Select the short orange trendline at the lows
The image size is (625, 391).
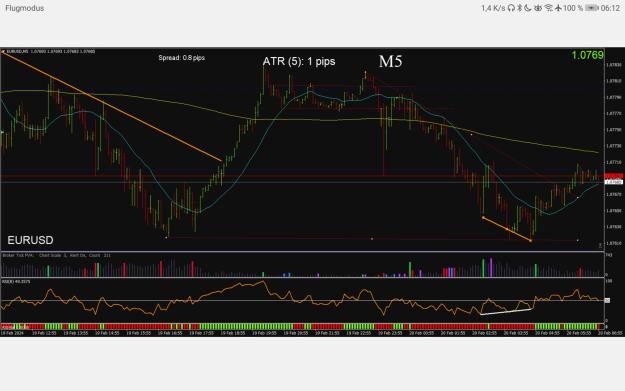point(507,229)
